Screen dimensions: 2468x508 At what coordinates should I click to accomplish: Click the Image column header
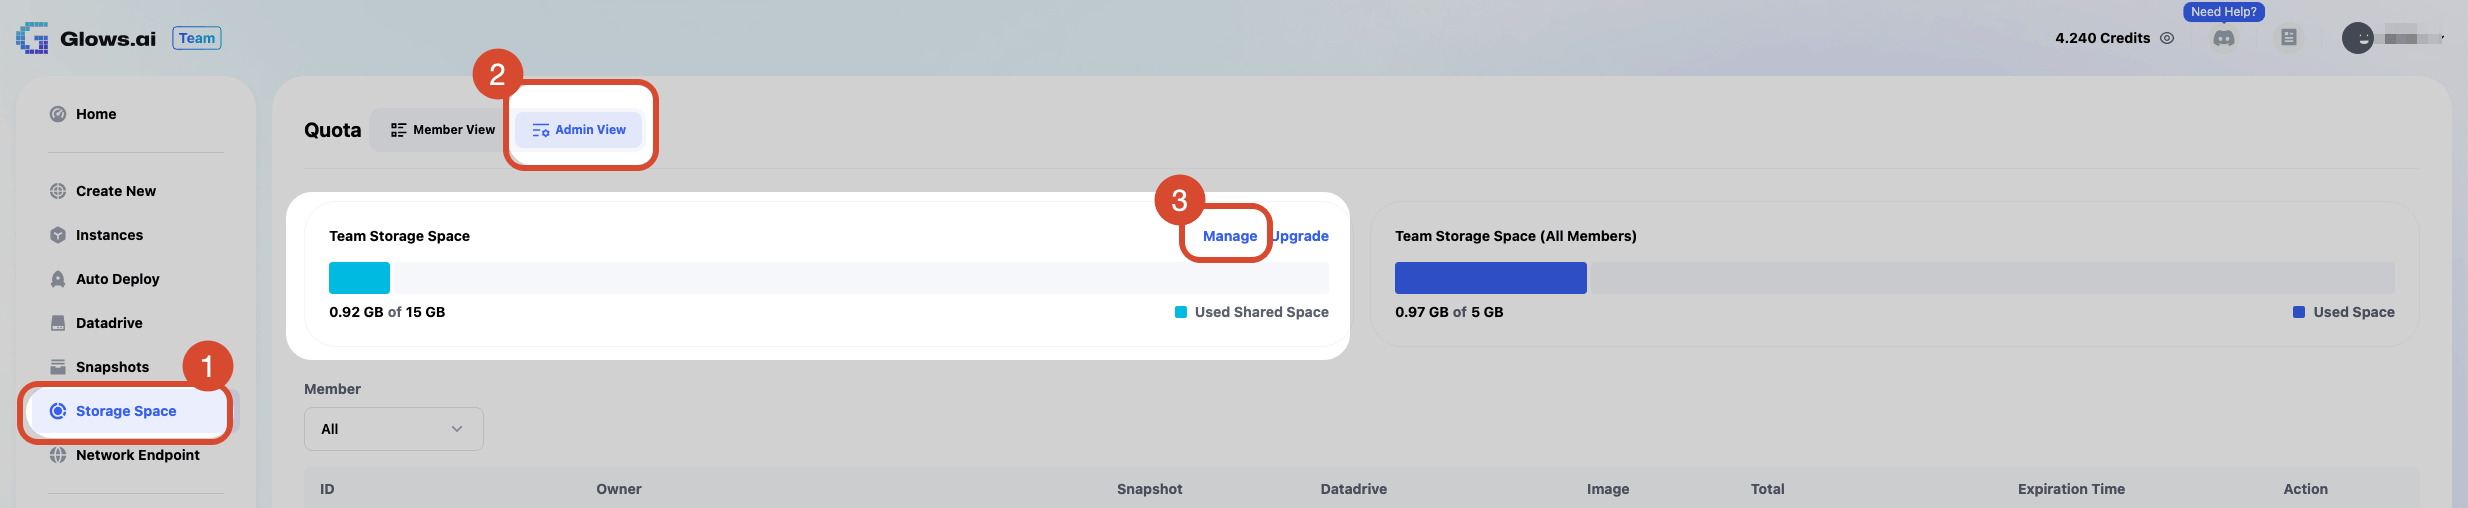click(x=1608, y=489)
